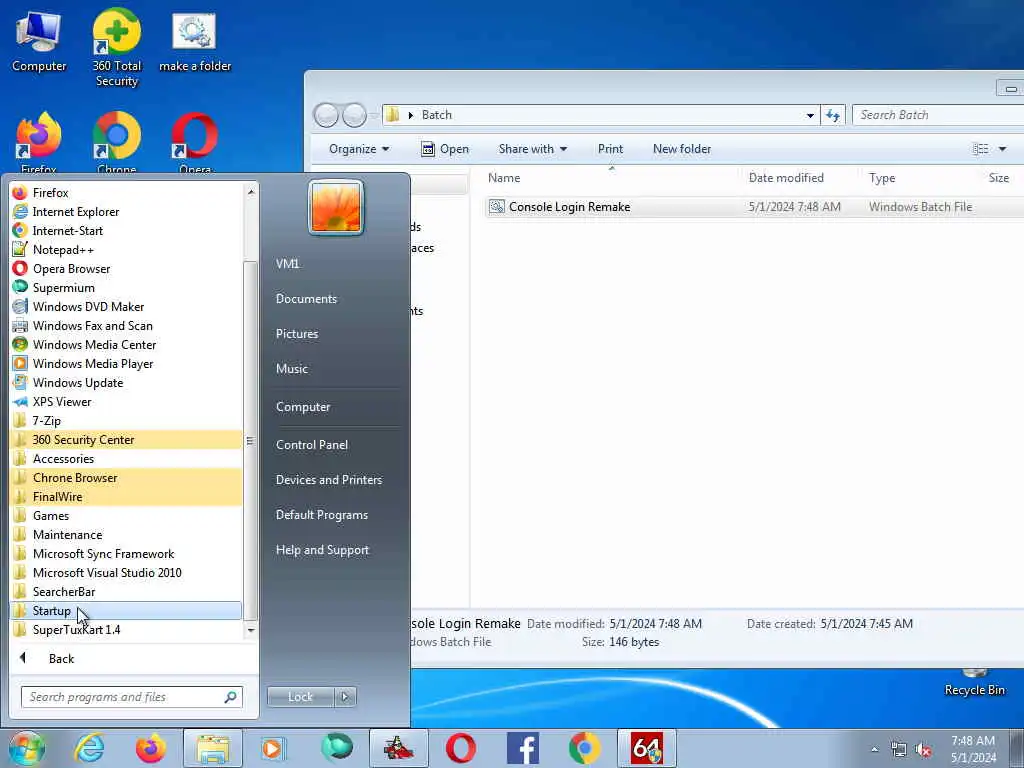
Task: Click Open in the Explorer toolbar
Action: click(x=445, y=149)
